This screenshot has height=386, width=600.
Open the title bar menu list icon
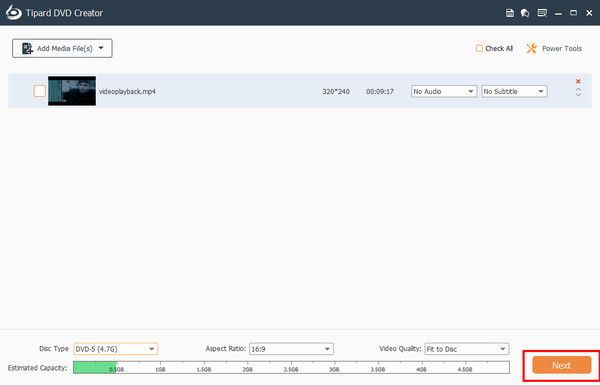pos(542,13)
